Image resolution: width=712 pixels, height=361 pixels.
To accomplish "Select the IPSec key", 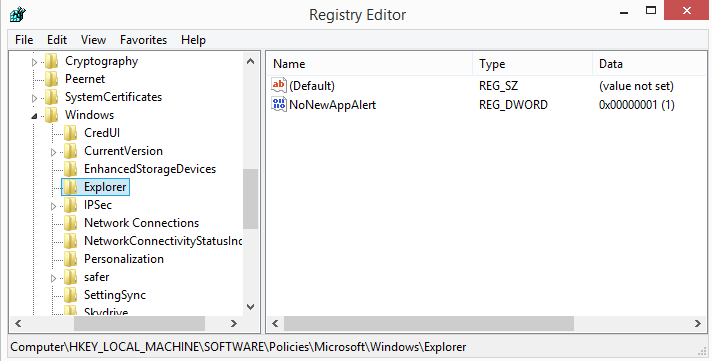I will point(98,205).
